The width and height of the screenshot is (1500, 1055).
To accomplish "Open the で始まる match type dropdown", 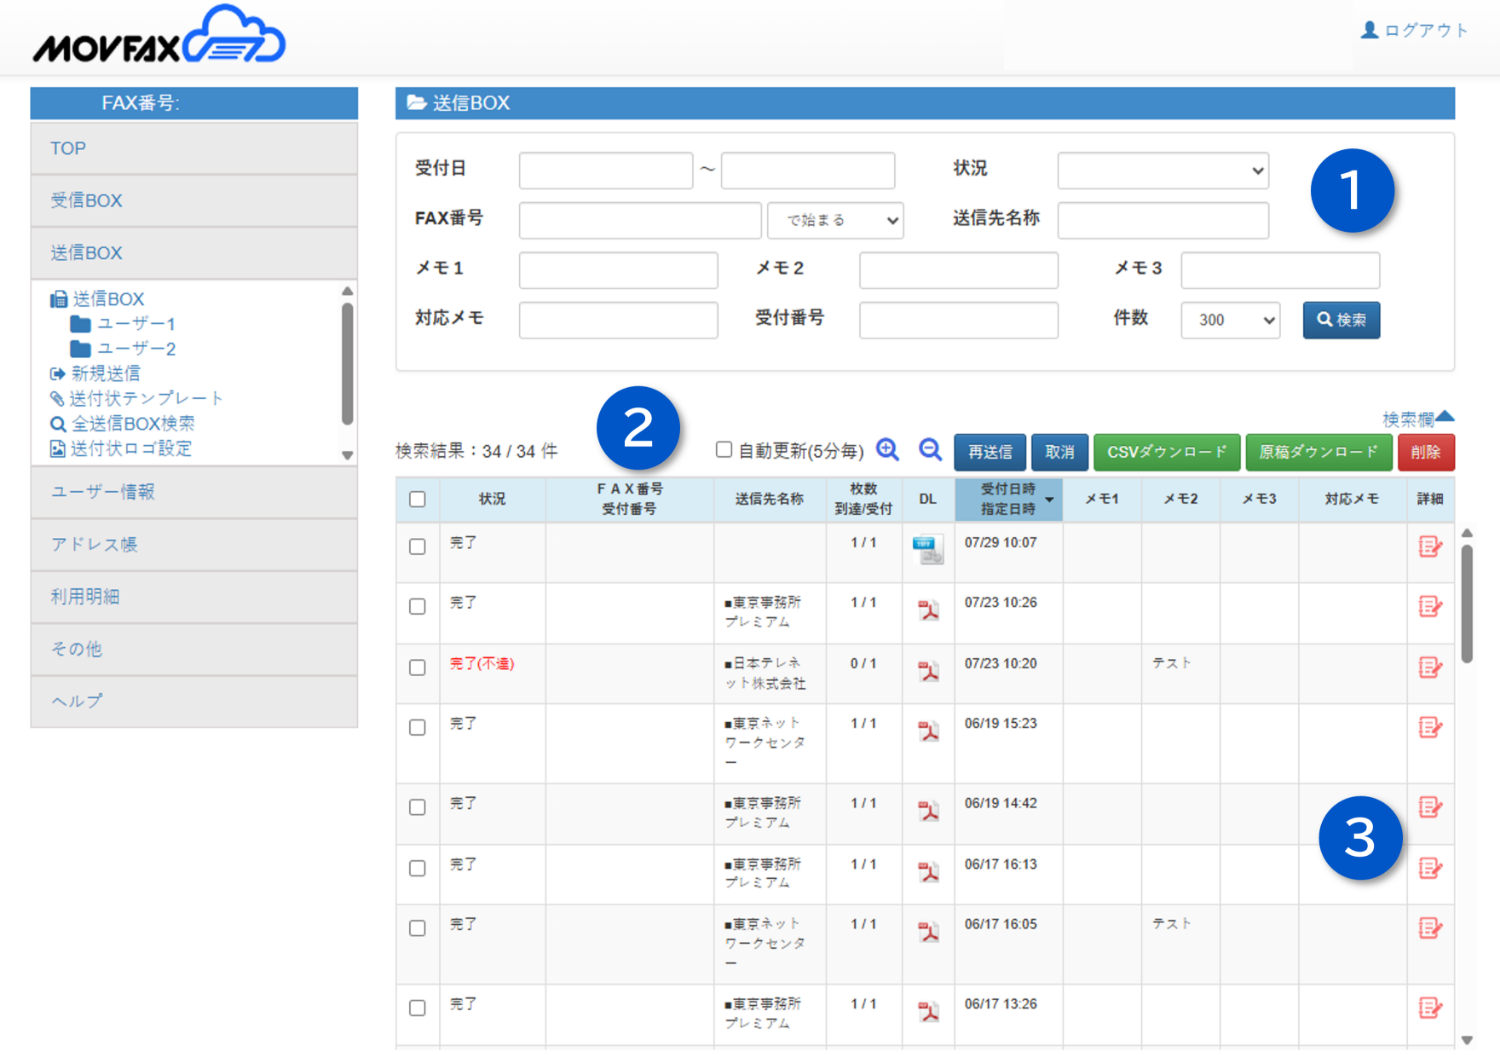I will tap(835, 220).
